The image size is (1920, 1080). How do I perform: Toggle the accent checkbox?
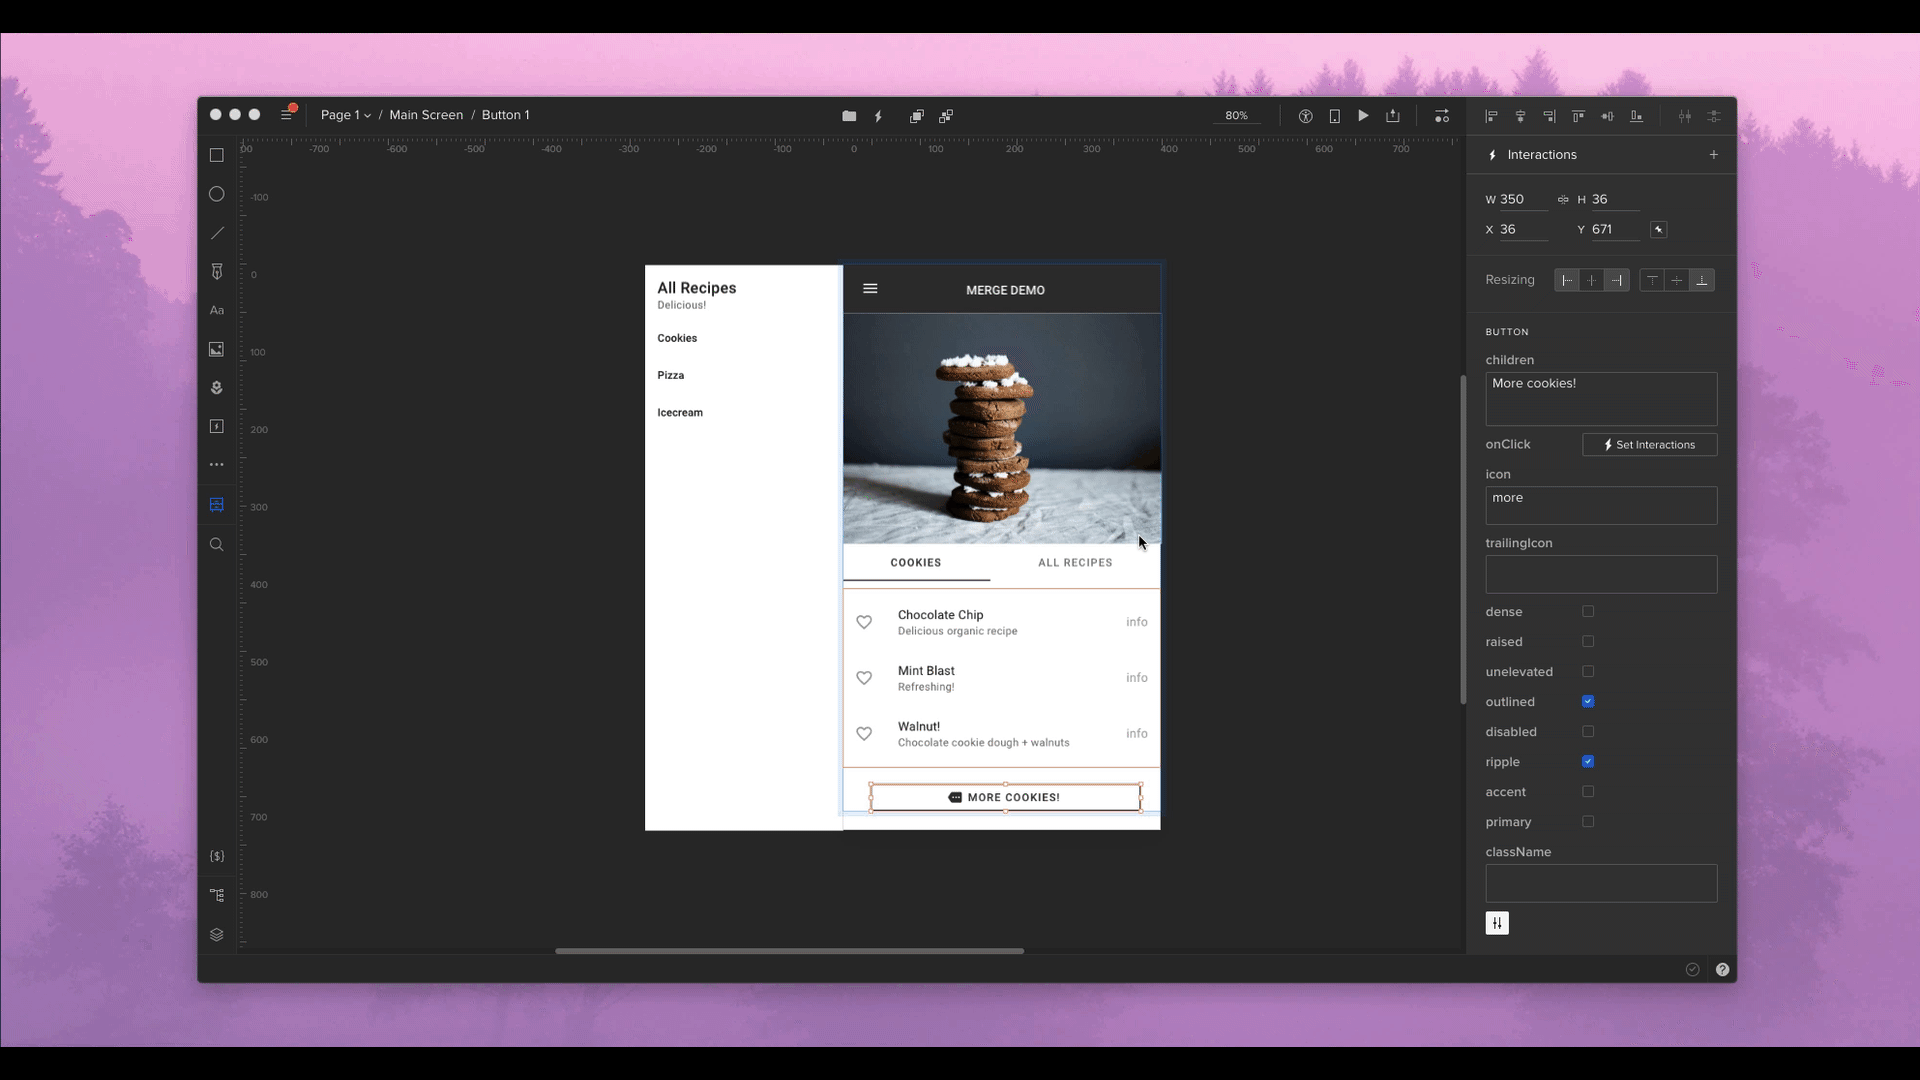tap(1588, 791)
